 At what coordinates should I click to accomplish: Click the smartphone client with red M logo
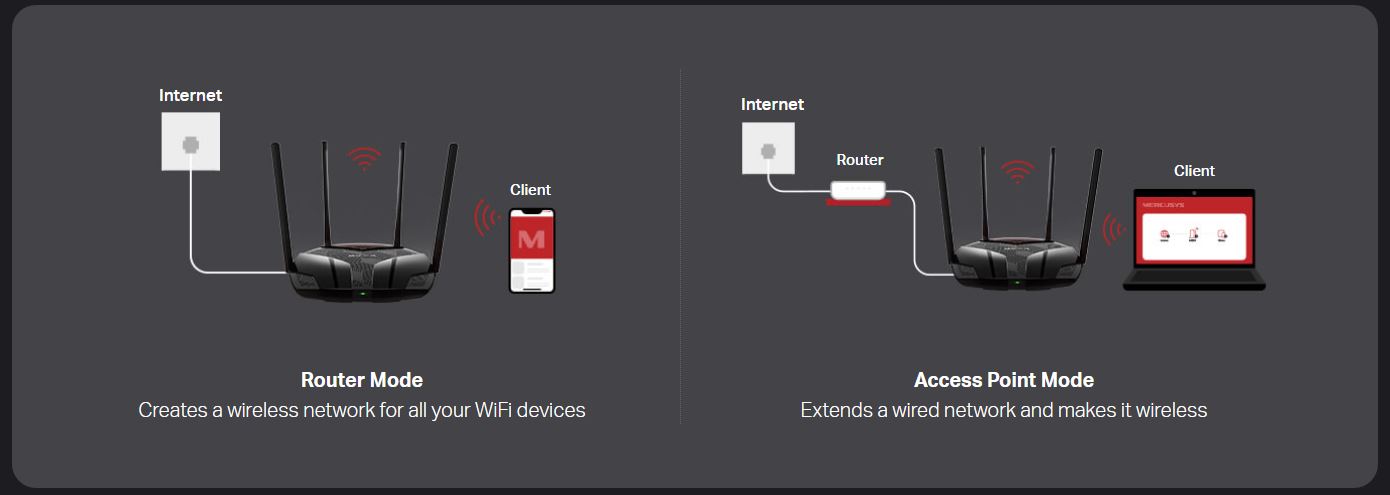(x=532, y=250)
